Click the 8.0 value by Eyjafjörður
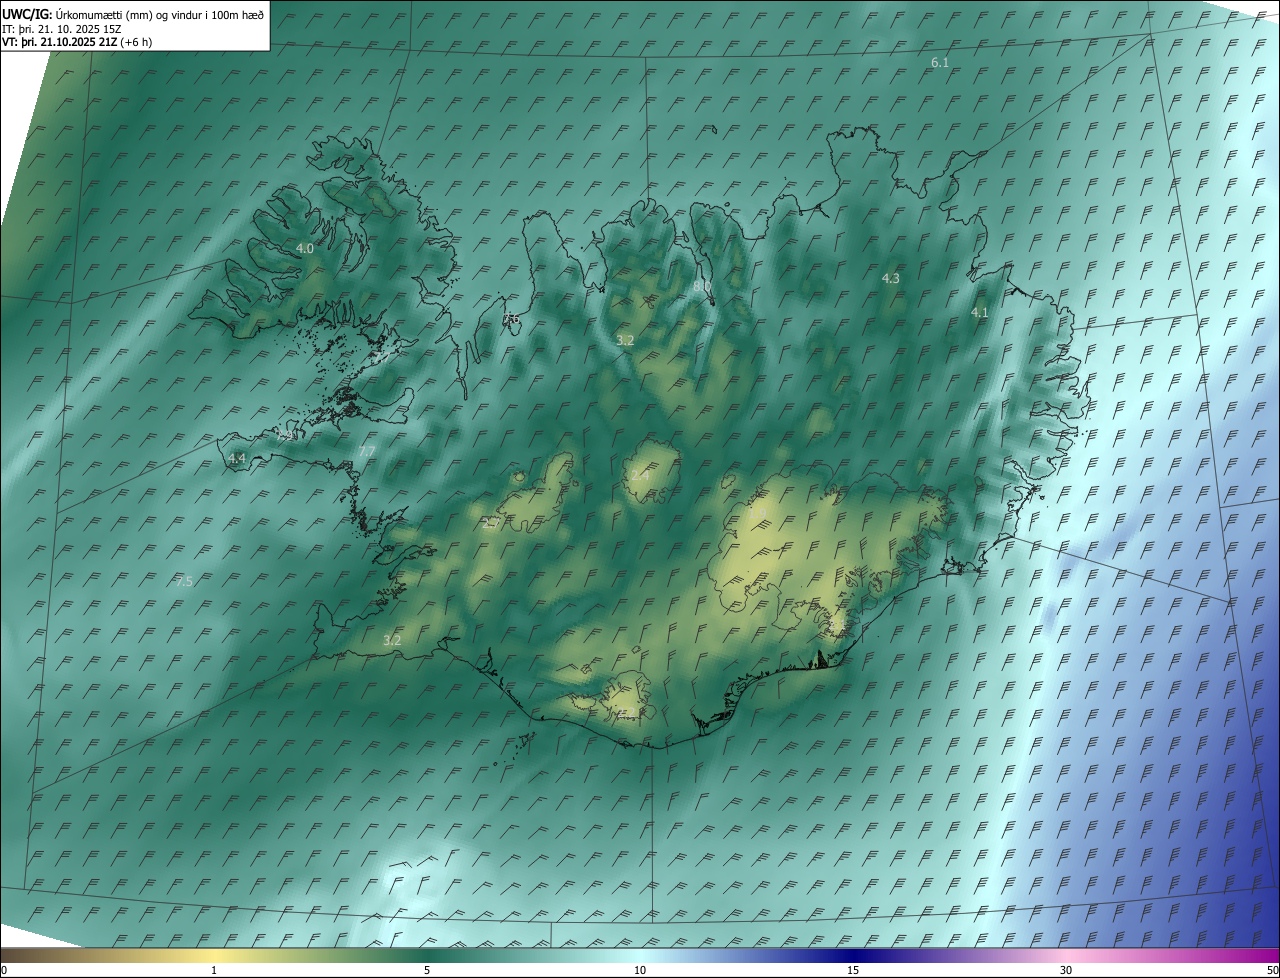 702,286
